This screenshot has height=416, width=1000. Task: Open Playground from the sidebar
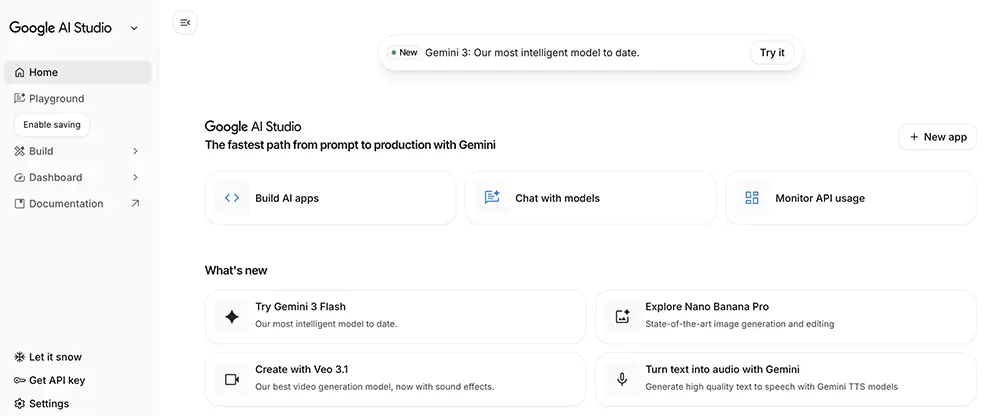[78, 98]
